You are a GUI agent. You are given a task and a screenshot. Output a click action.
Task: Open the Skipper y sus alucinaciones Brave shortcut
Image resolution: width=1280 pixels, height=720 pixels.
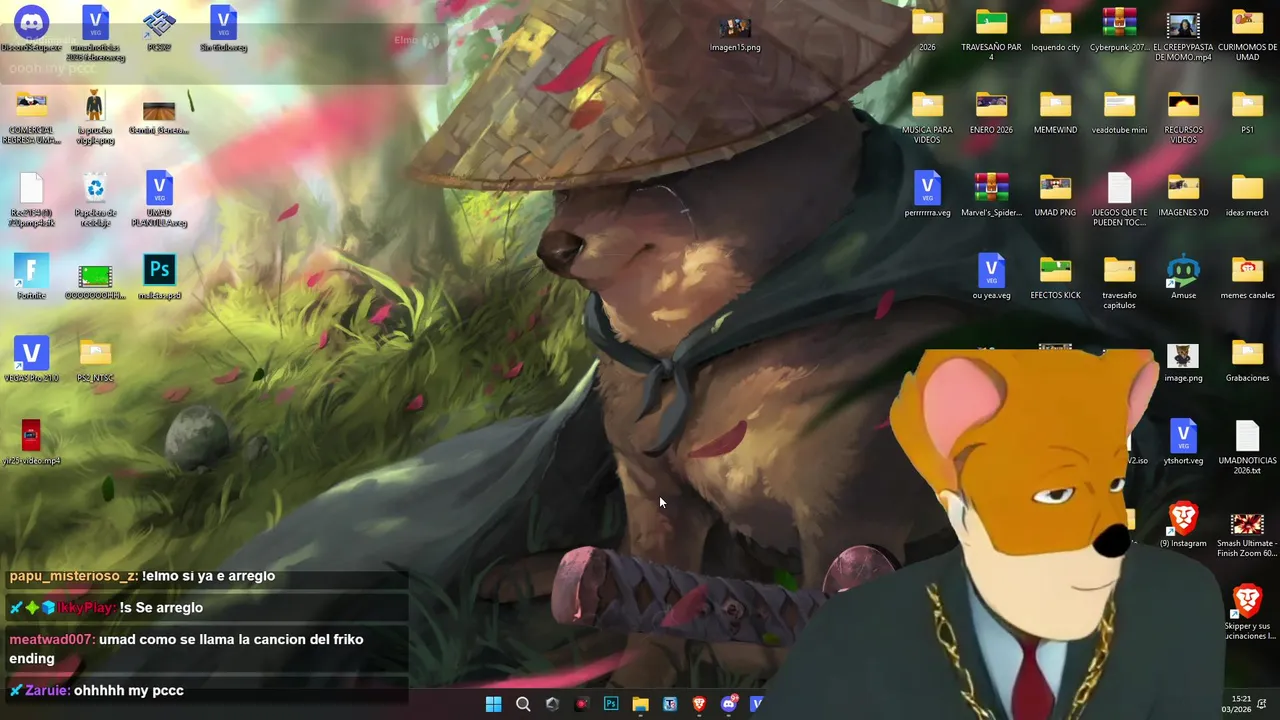pyautogui.click(x=1247, y=613)
